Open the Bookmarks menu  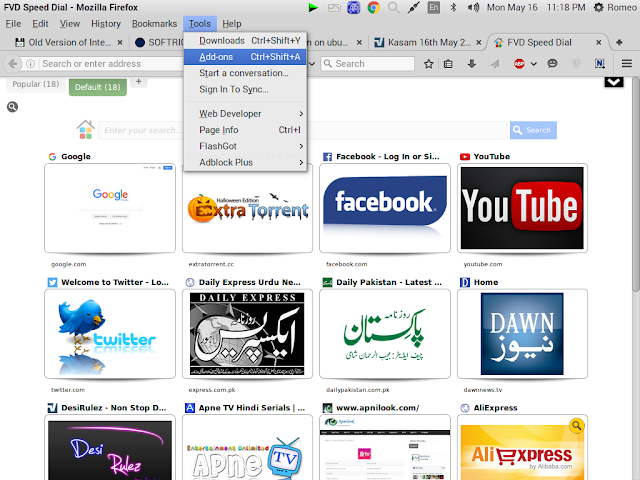[154, 24]
